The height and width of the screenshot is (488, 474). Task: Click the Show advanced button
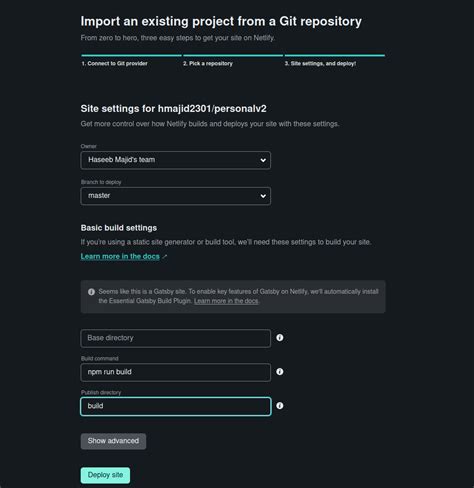(113, 441)
